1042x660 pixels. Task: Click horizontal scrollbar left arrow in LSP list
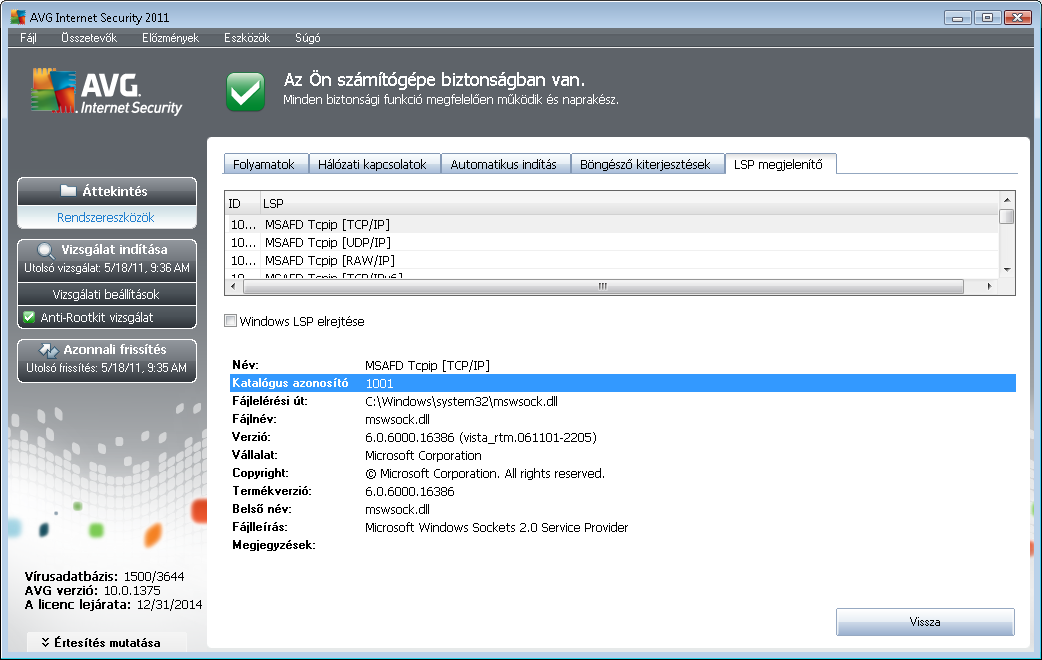tap(233, 286)
